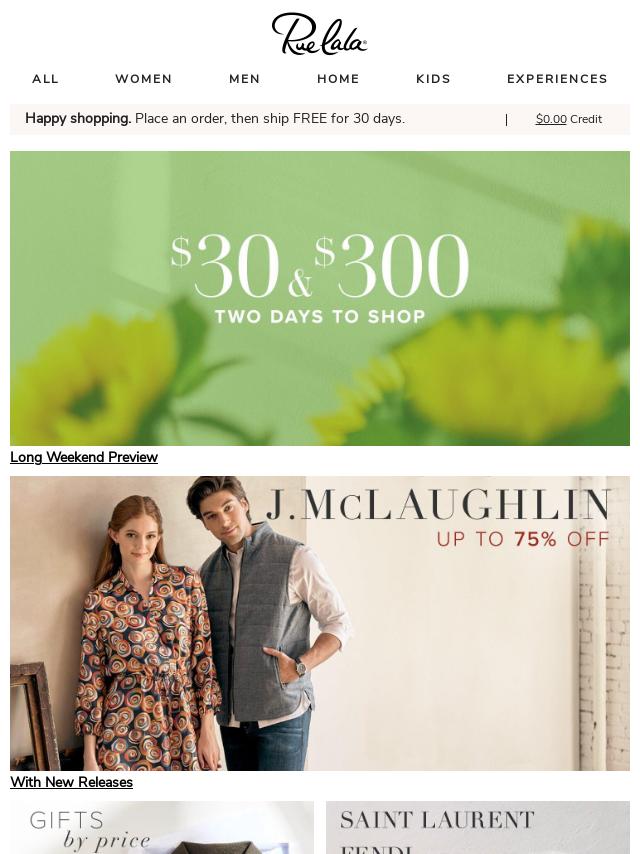The height and width of the screenshot is (854, 640).
Task: Open the WOMEN category
Action: (144, 79)
